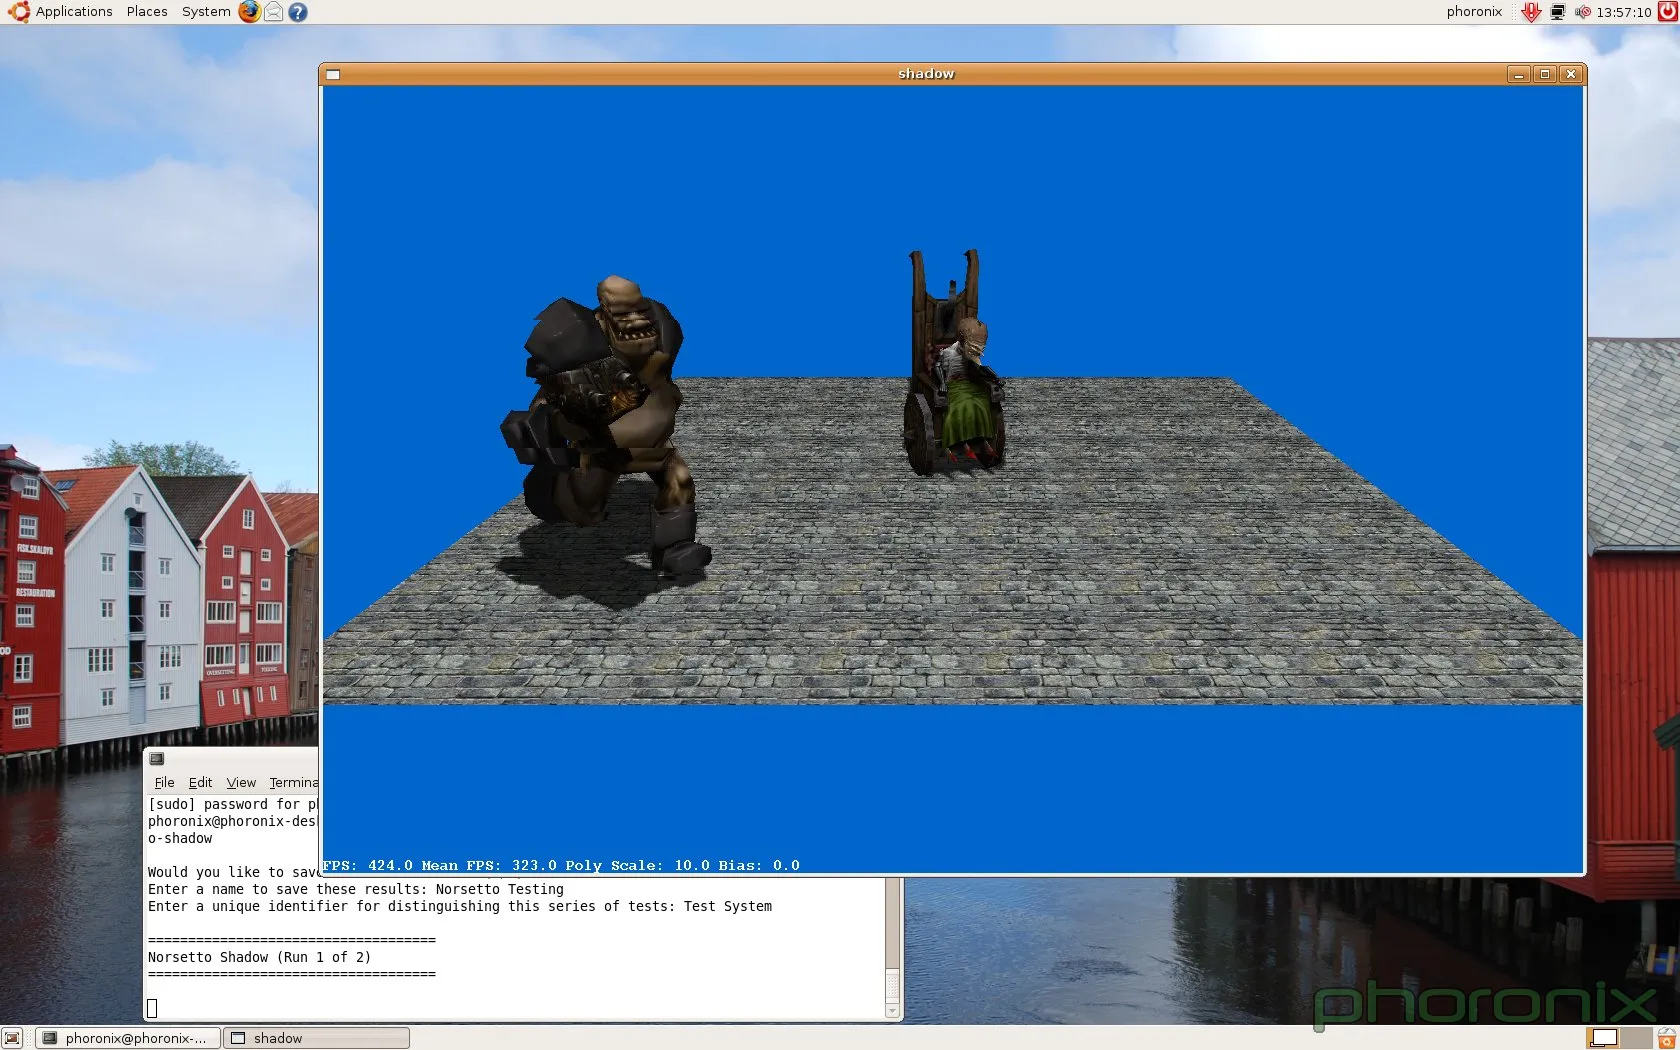The width and height of the screenshot is (1680, 1050).
Task: Open the shadow window's title-bar menu icon
Action: (x=333, y=74)
